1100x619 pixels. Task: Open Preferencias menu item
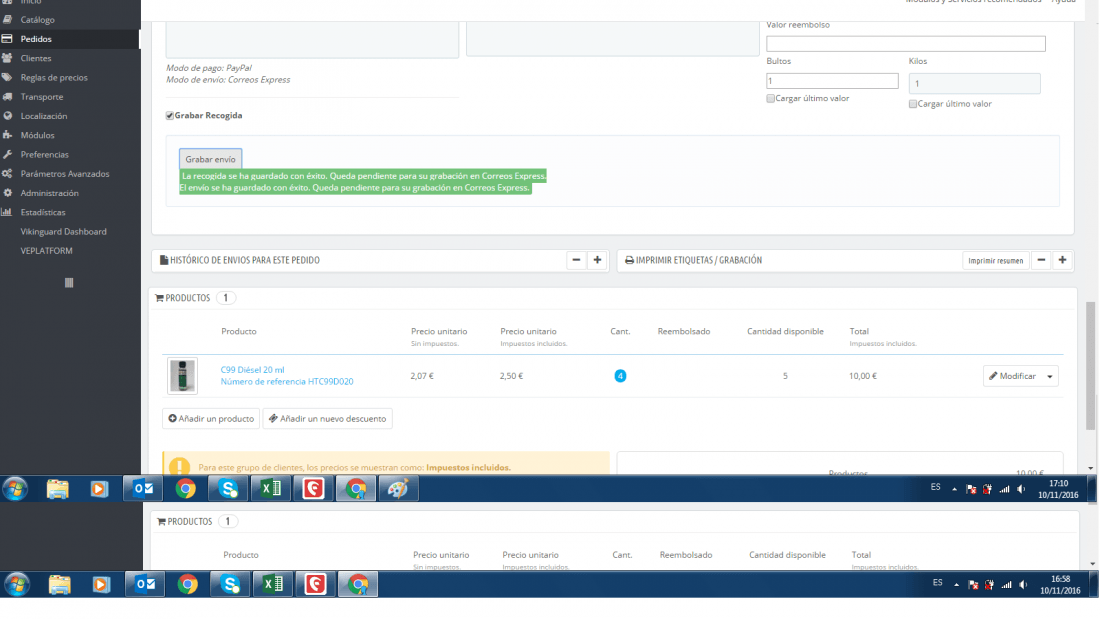44,154
